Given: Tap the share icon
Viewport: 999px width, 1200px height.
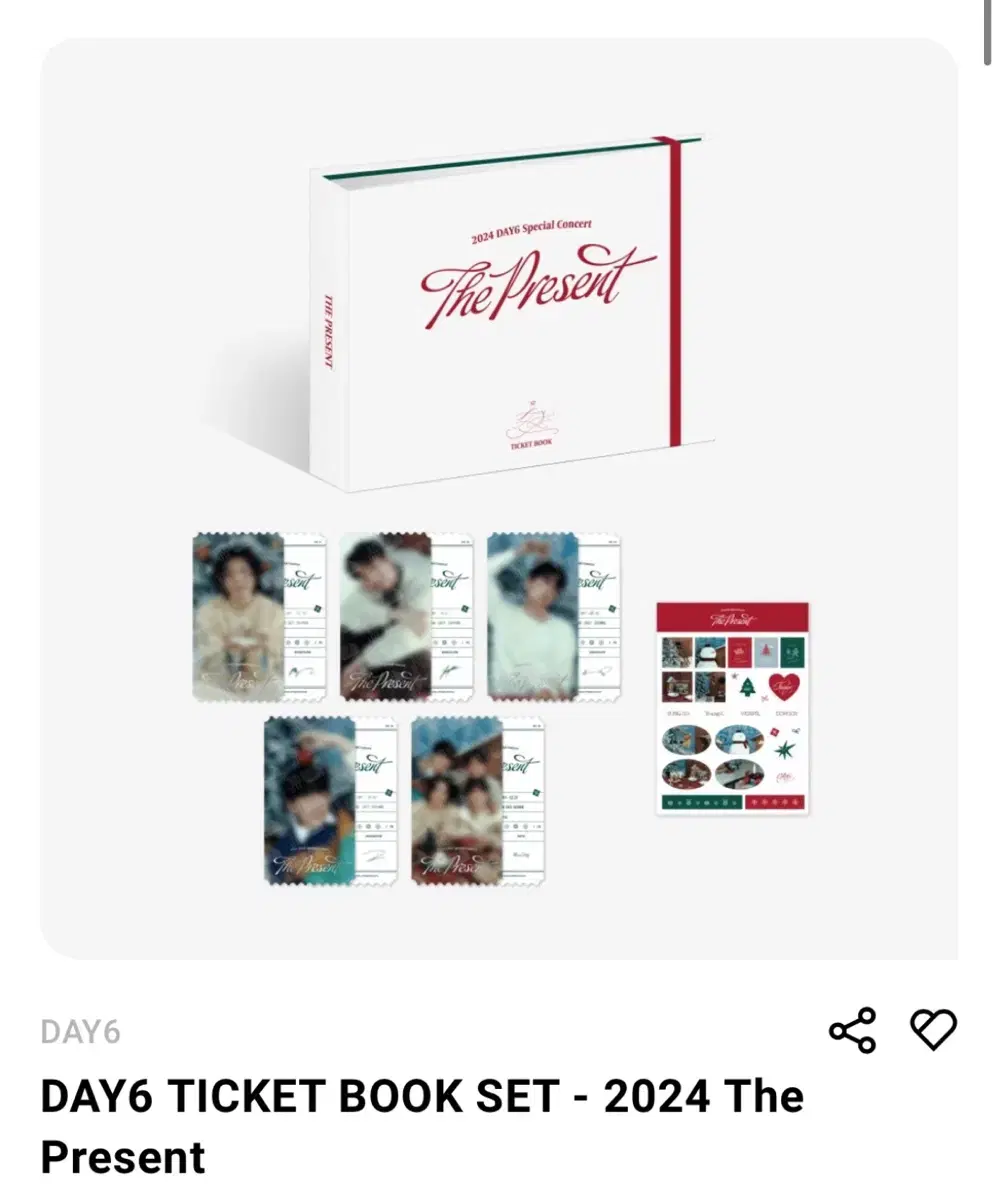Looking at the screenshot, I should tap(852, 1030).
